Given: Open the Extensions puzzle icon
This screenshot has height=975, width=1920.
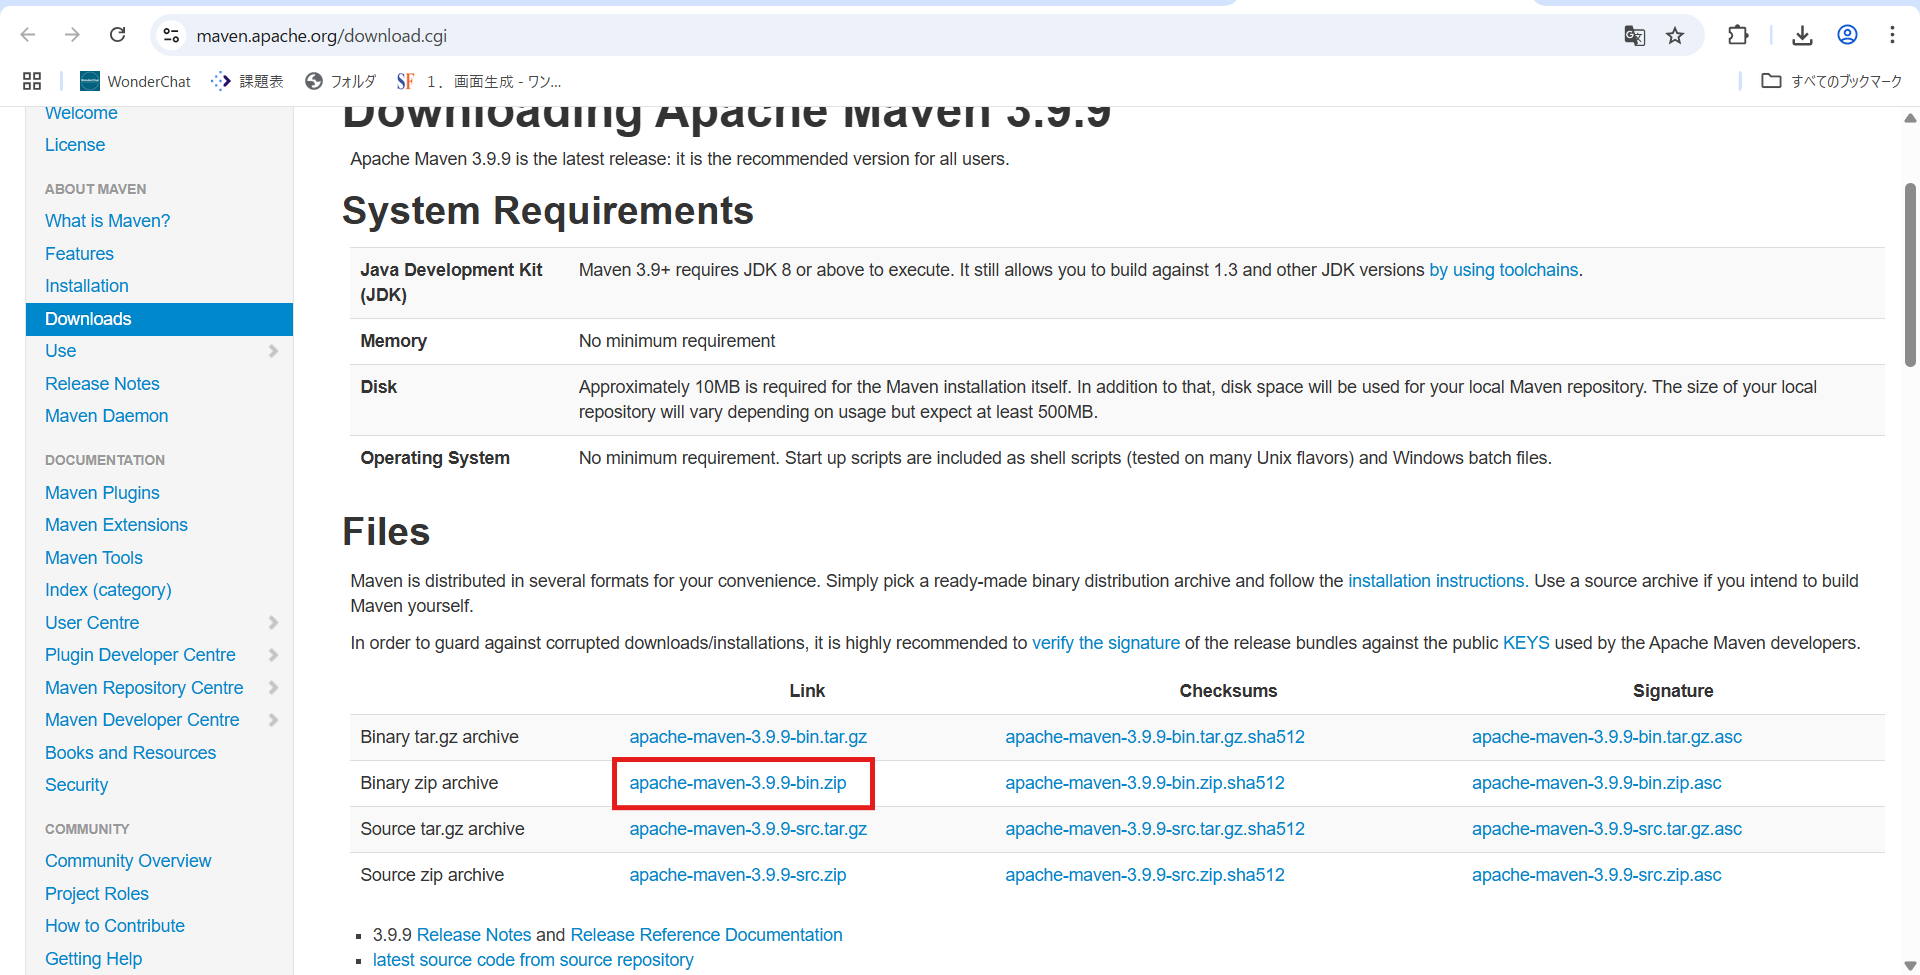Looking at the screenshot, I should coord(1738,35).
